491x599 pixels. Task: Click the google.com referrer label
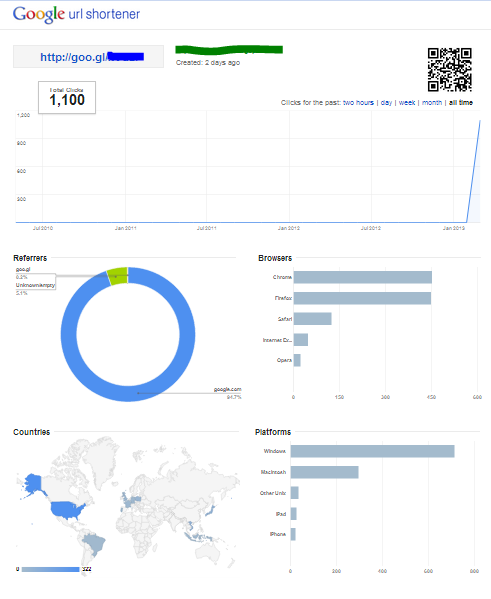click(x=227, y=389)
